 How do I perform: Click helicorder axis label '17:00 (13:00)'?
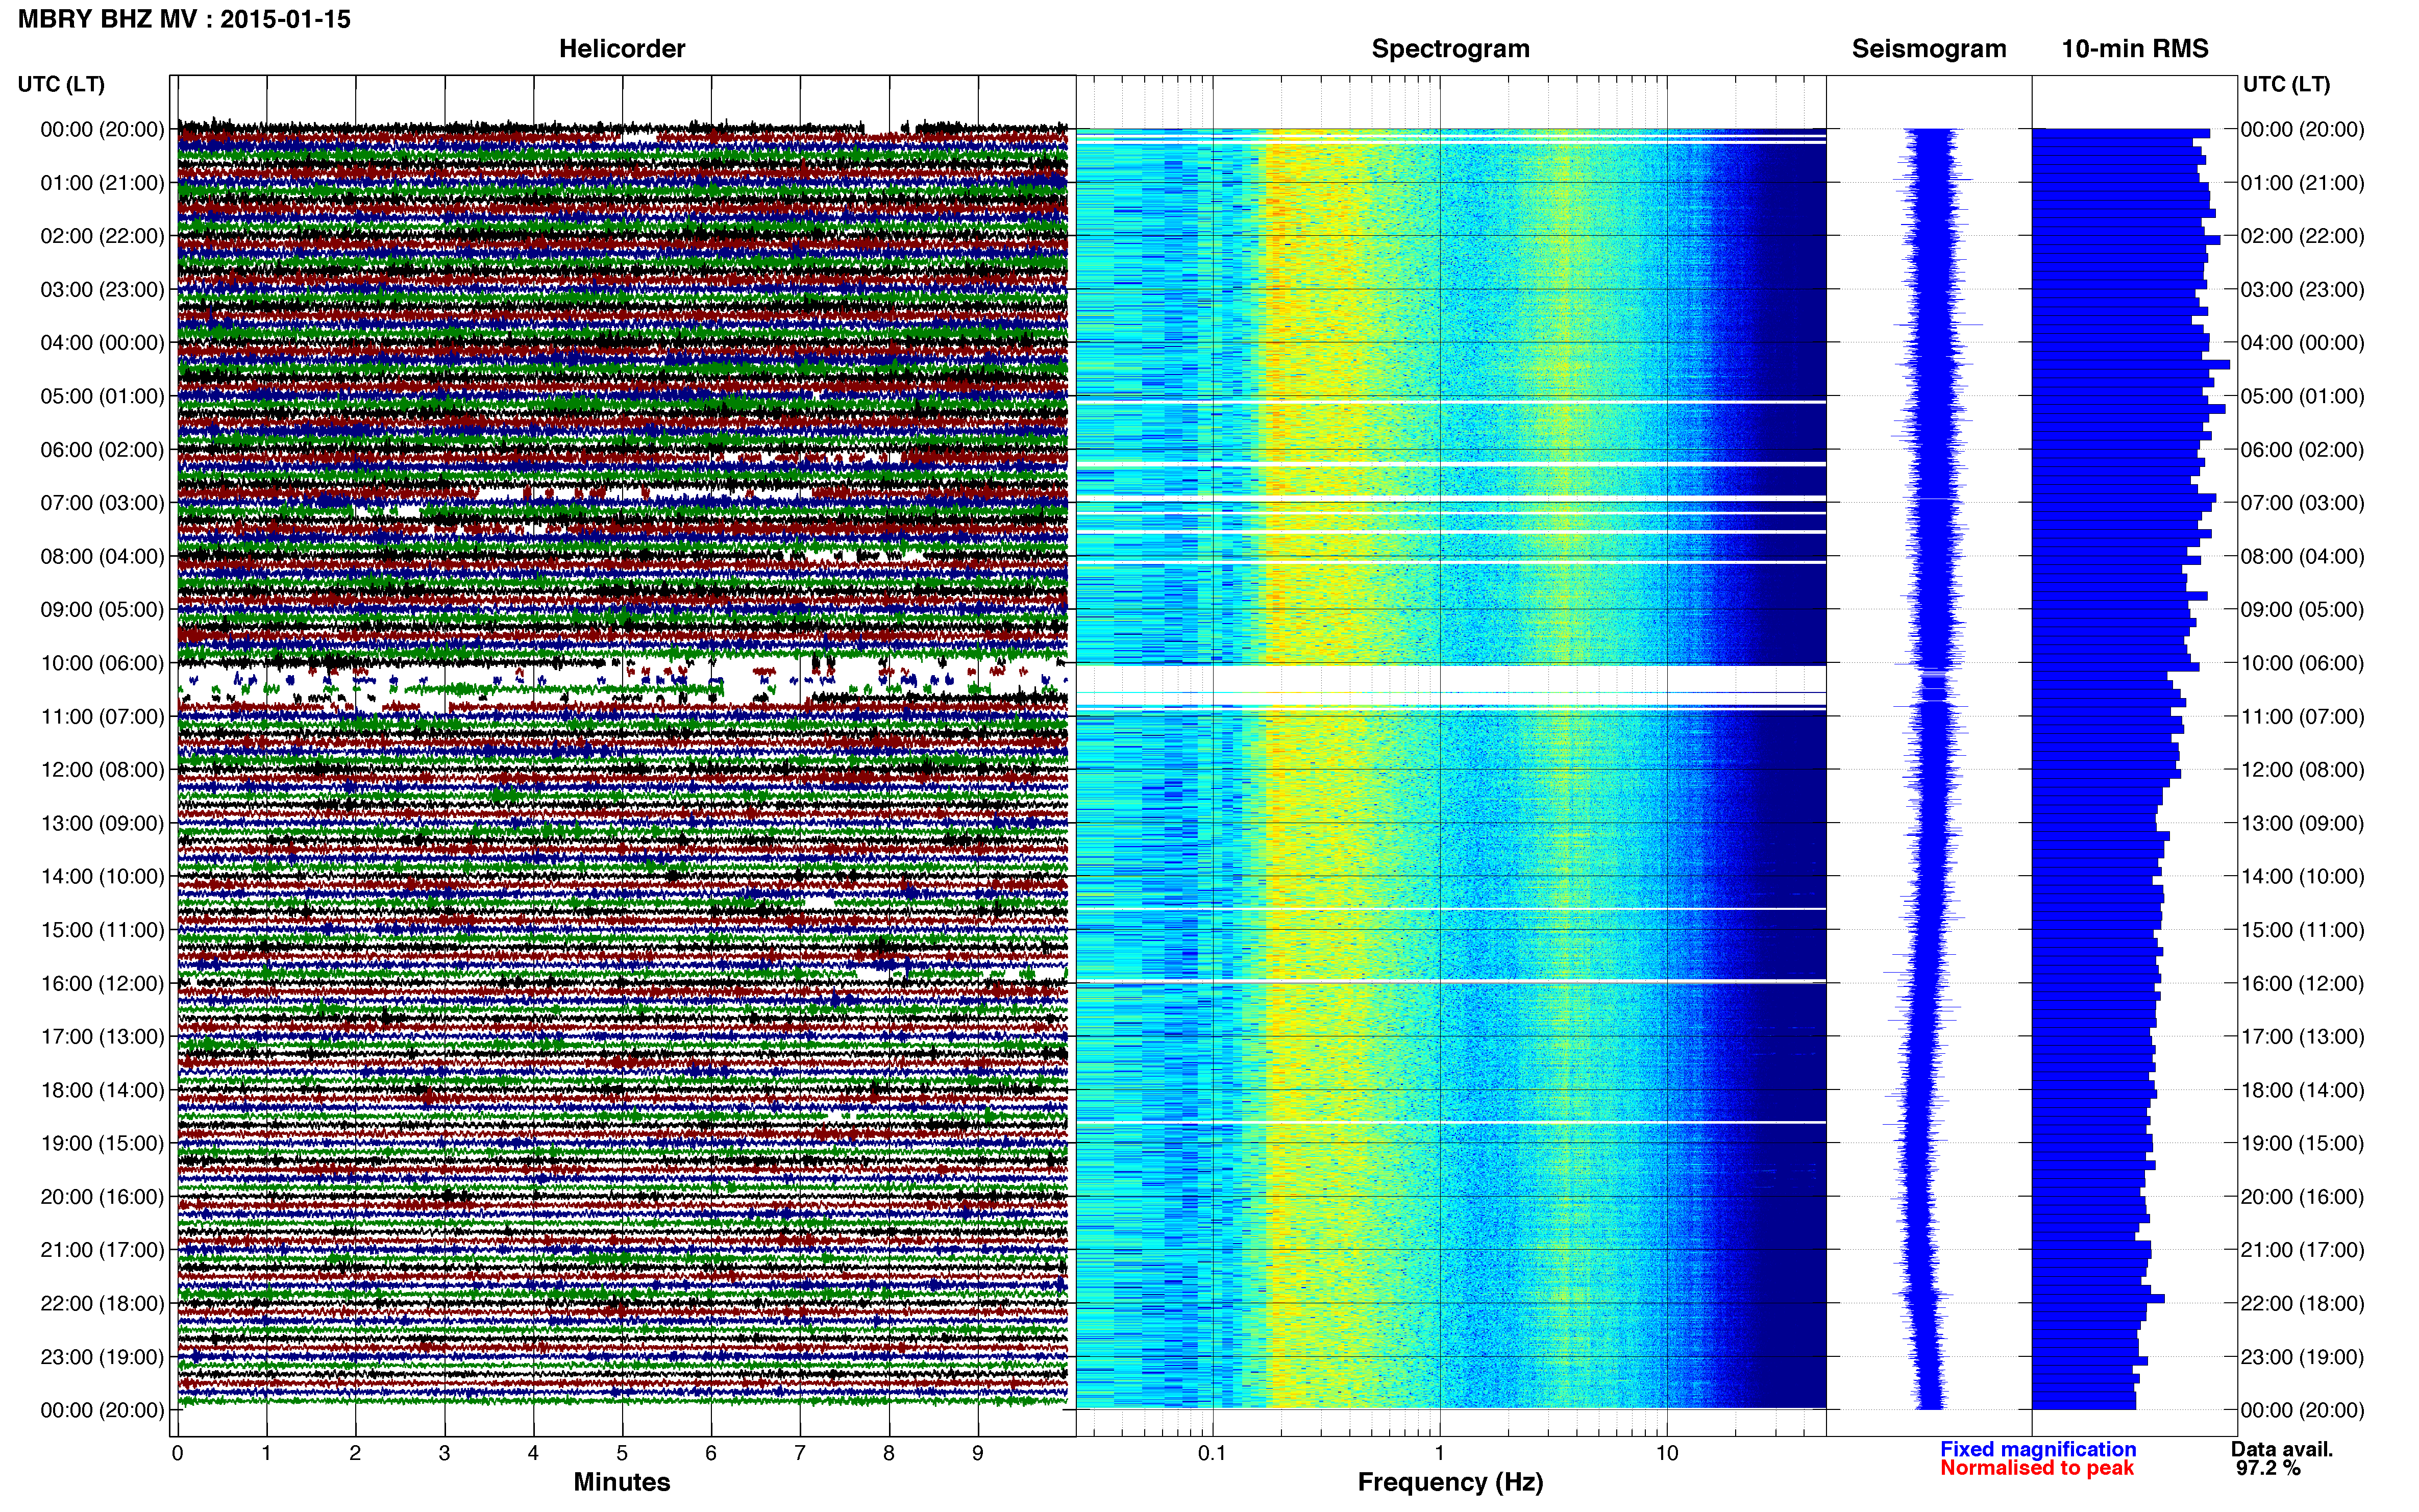point(102,1037)
